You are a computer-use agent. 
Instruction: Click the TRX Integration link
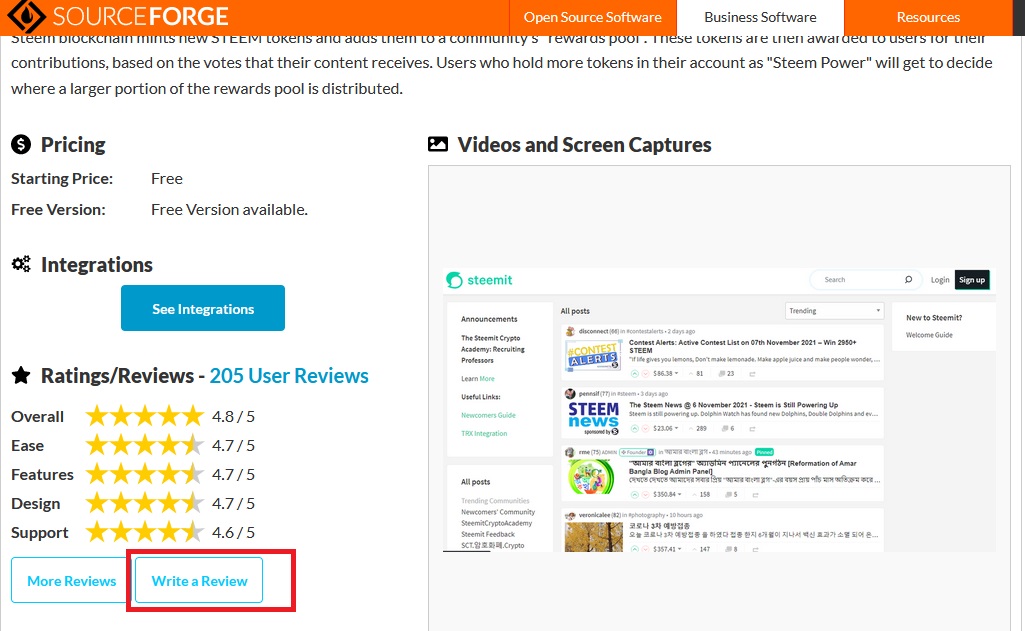pyautogui.click(x=484, y=434)
